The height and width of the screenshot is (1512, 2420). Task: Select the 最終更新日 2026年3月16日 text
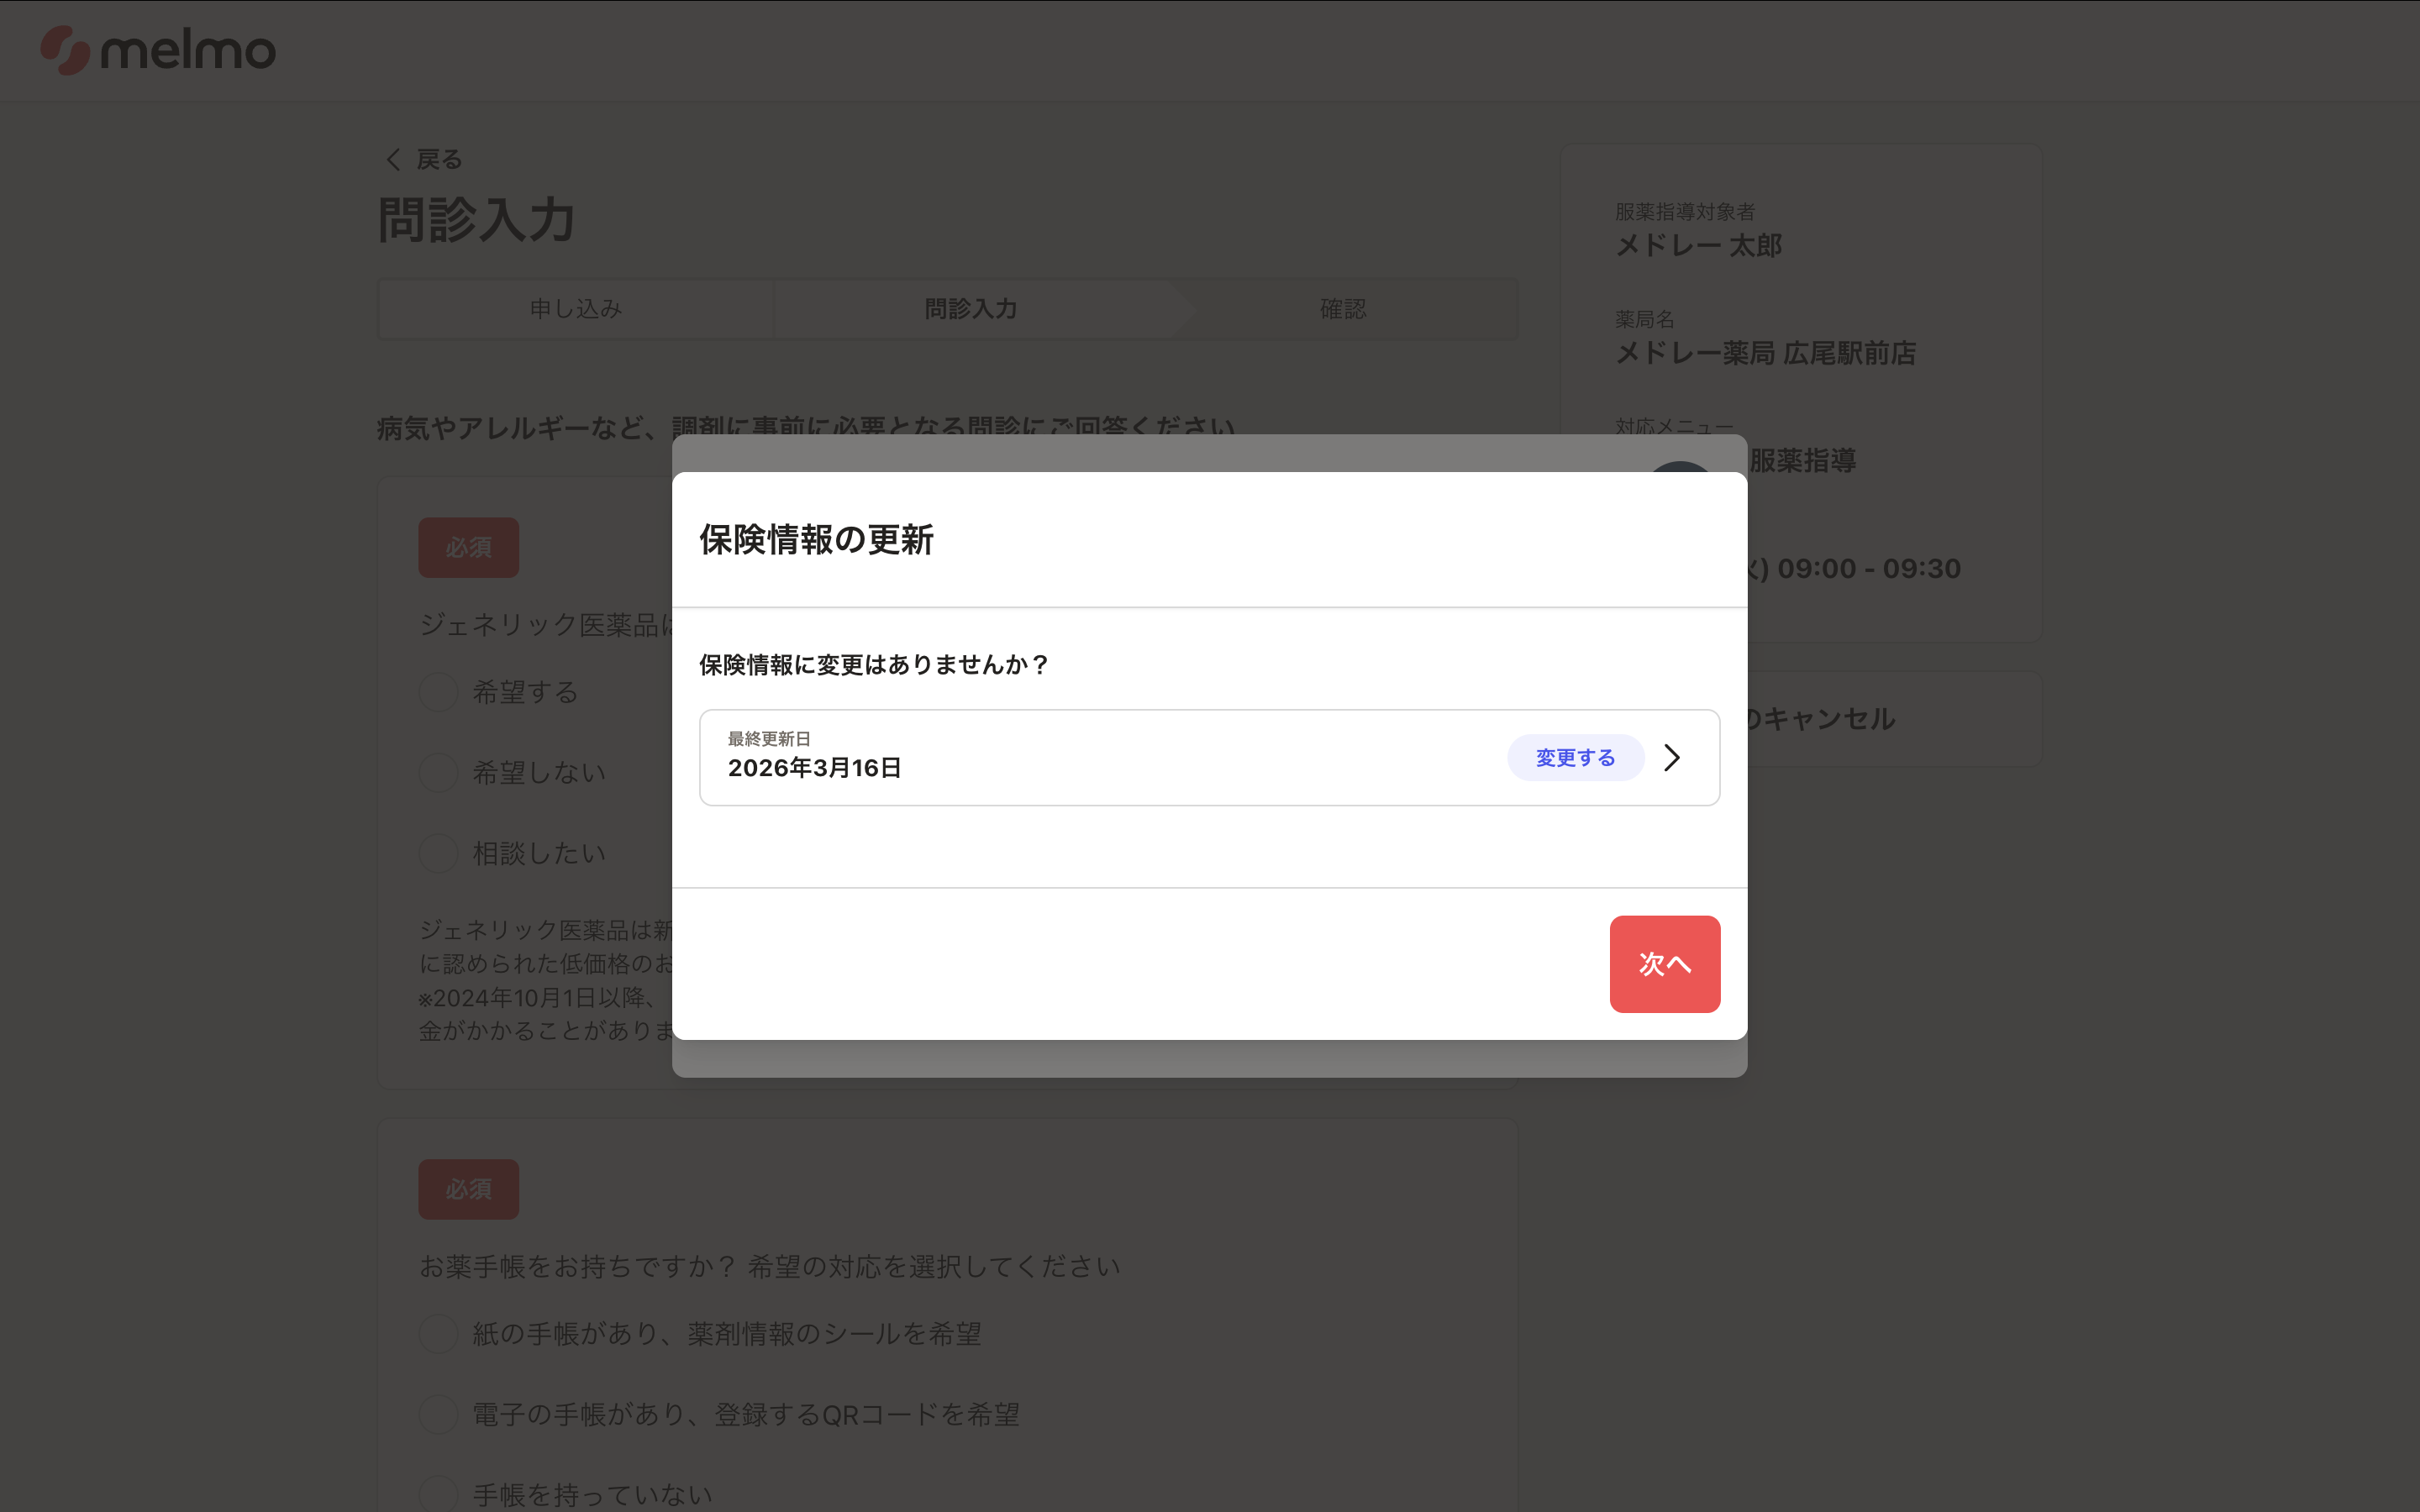(x=814, y=755)
